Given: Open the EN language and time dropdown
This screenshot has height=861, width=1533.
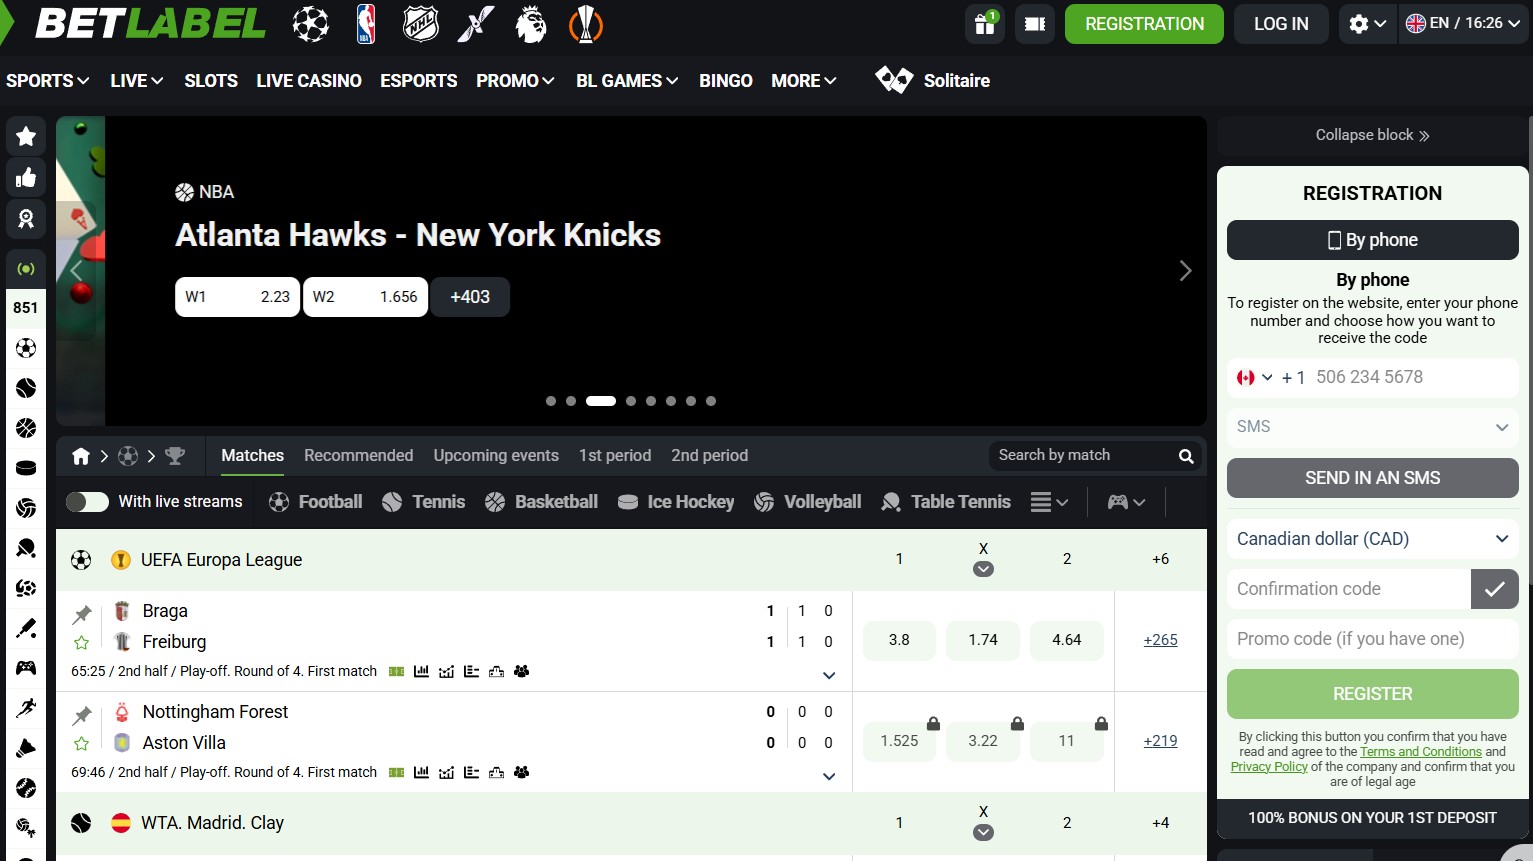Looking at the screenshot, I should pos(1462,24).
